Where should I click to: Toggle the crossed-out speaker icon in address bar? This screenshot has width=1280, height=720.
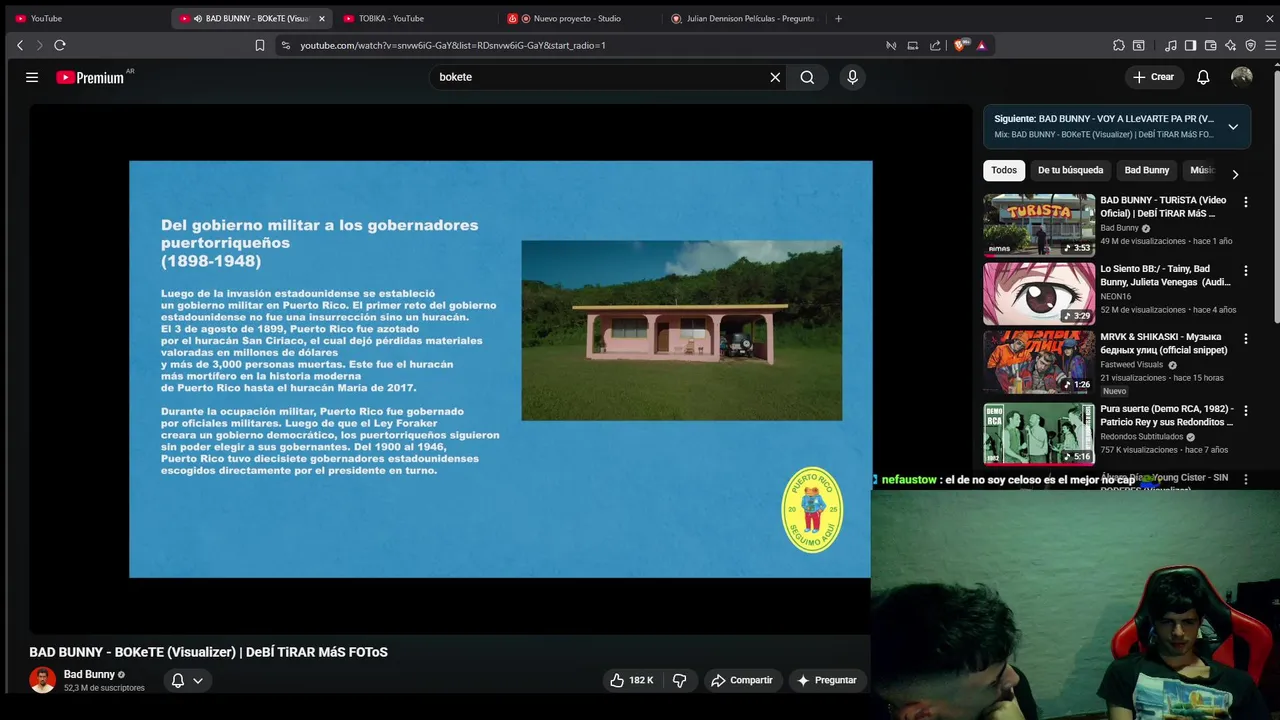pyautogui.click(x=890, y=45)
